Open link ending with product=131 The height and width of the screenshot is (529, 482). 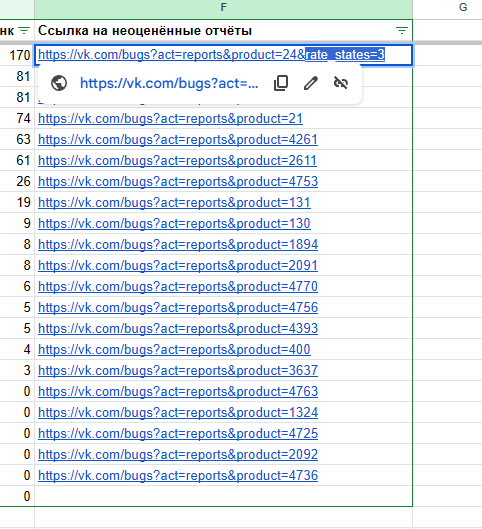[174, 202]
